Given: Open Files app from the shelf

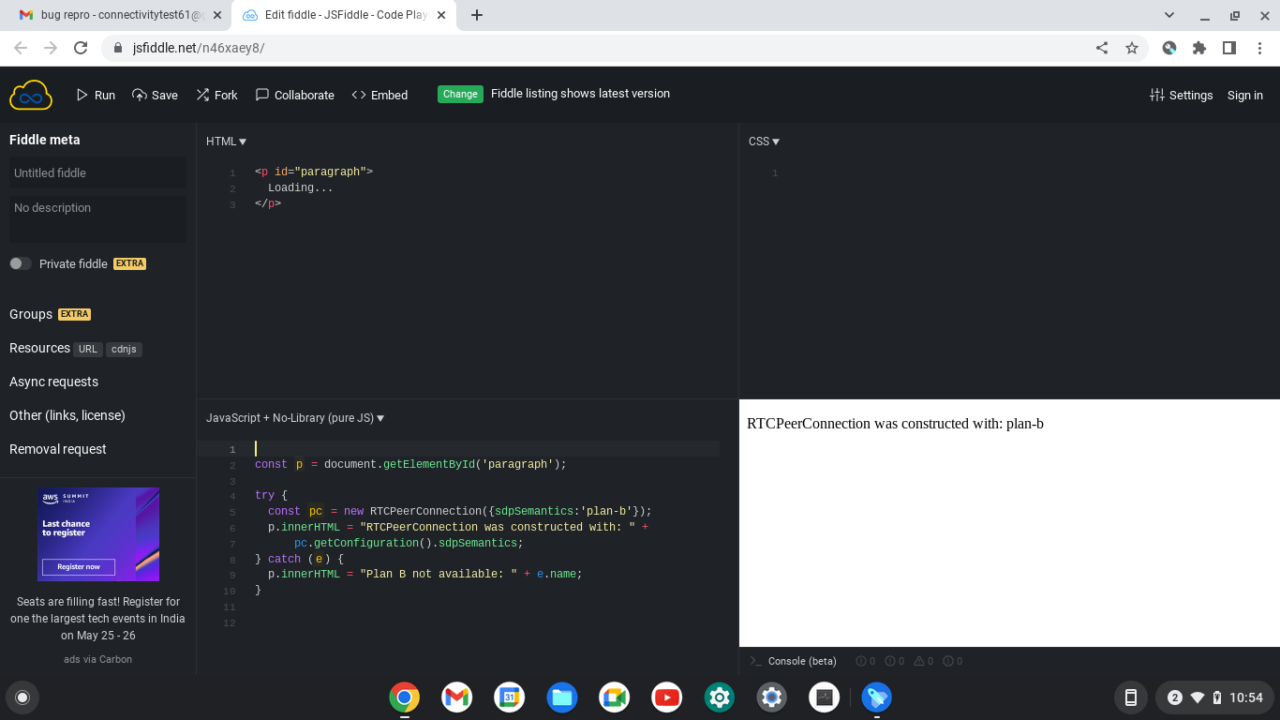Looking at the screenshot, I should [562, 697].
